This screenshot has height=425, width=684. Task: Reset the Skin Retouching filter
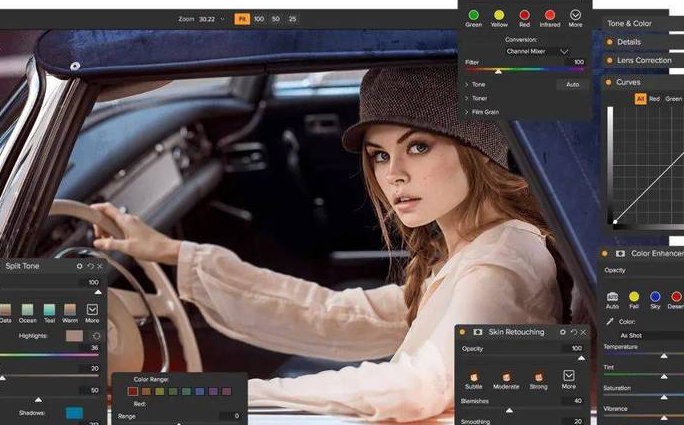click(x=574, y=332)
